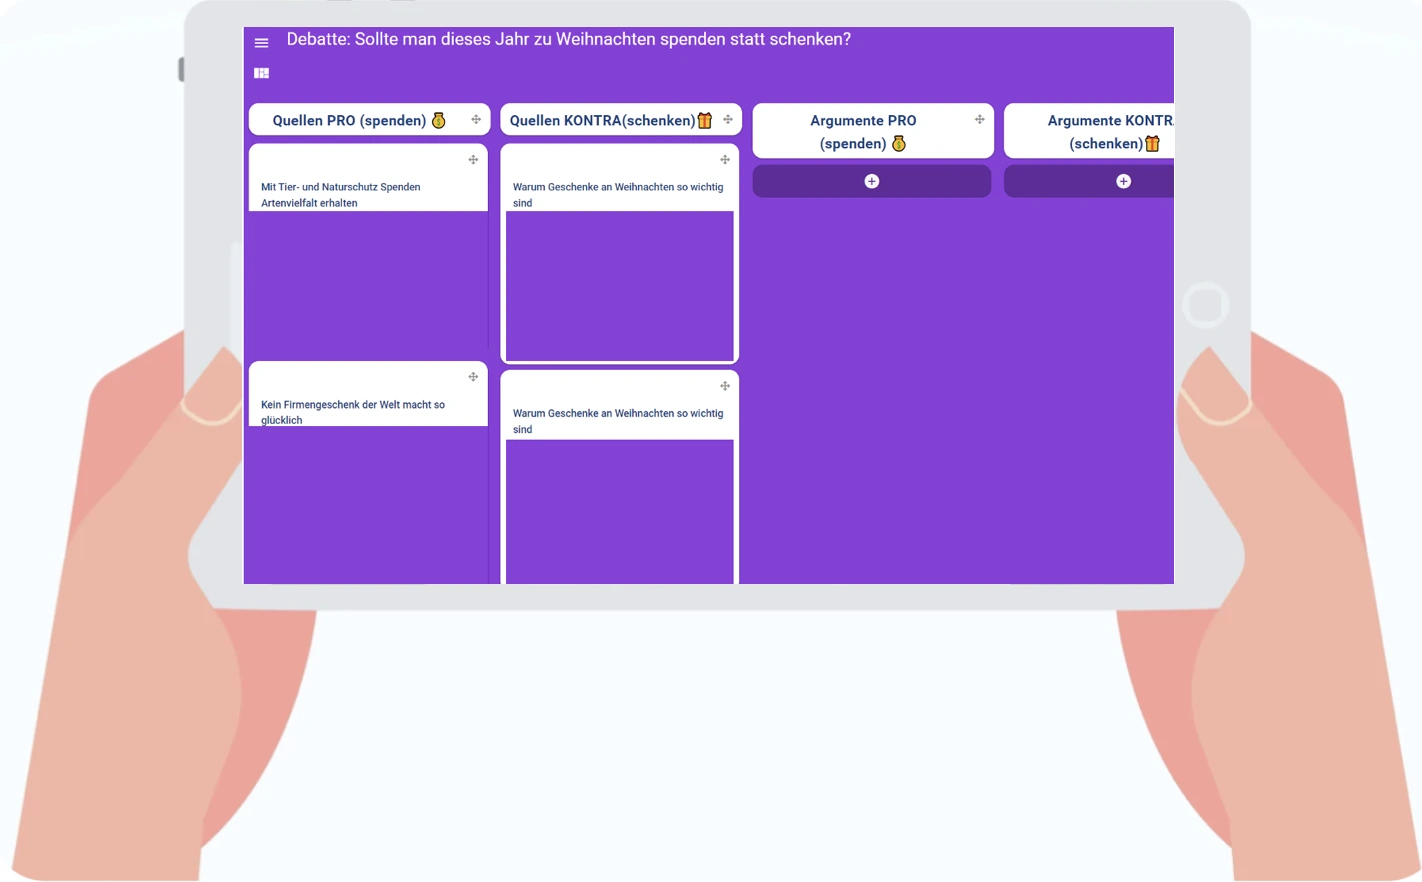
Task: Open 'Kein Firmengeschenk der Welt' card title
Action: pyautogui.click(x=352, y=412)
